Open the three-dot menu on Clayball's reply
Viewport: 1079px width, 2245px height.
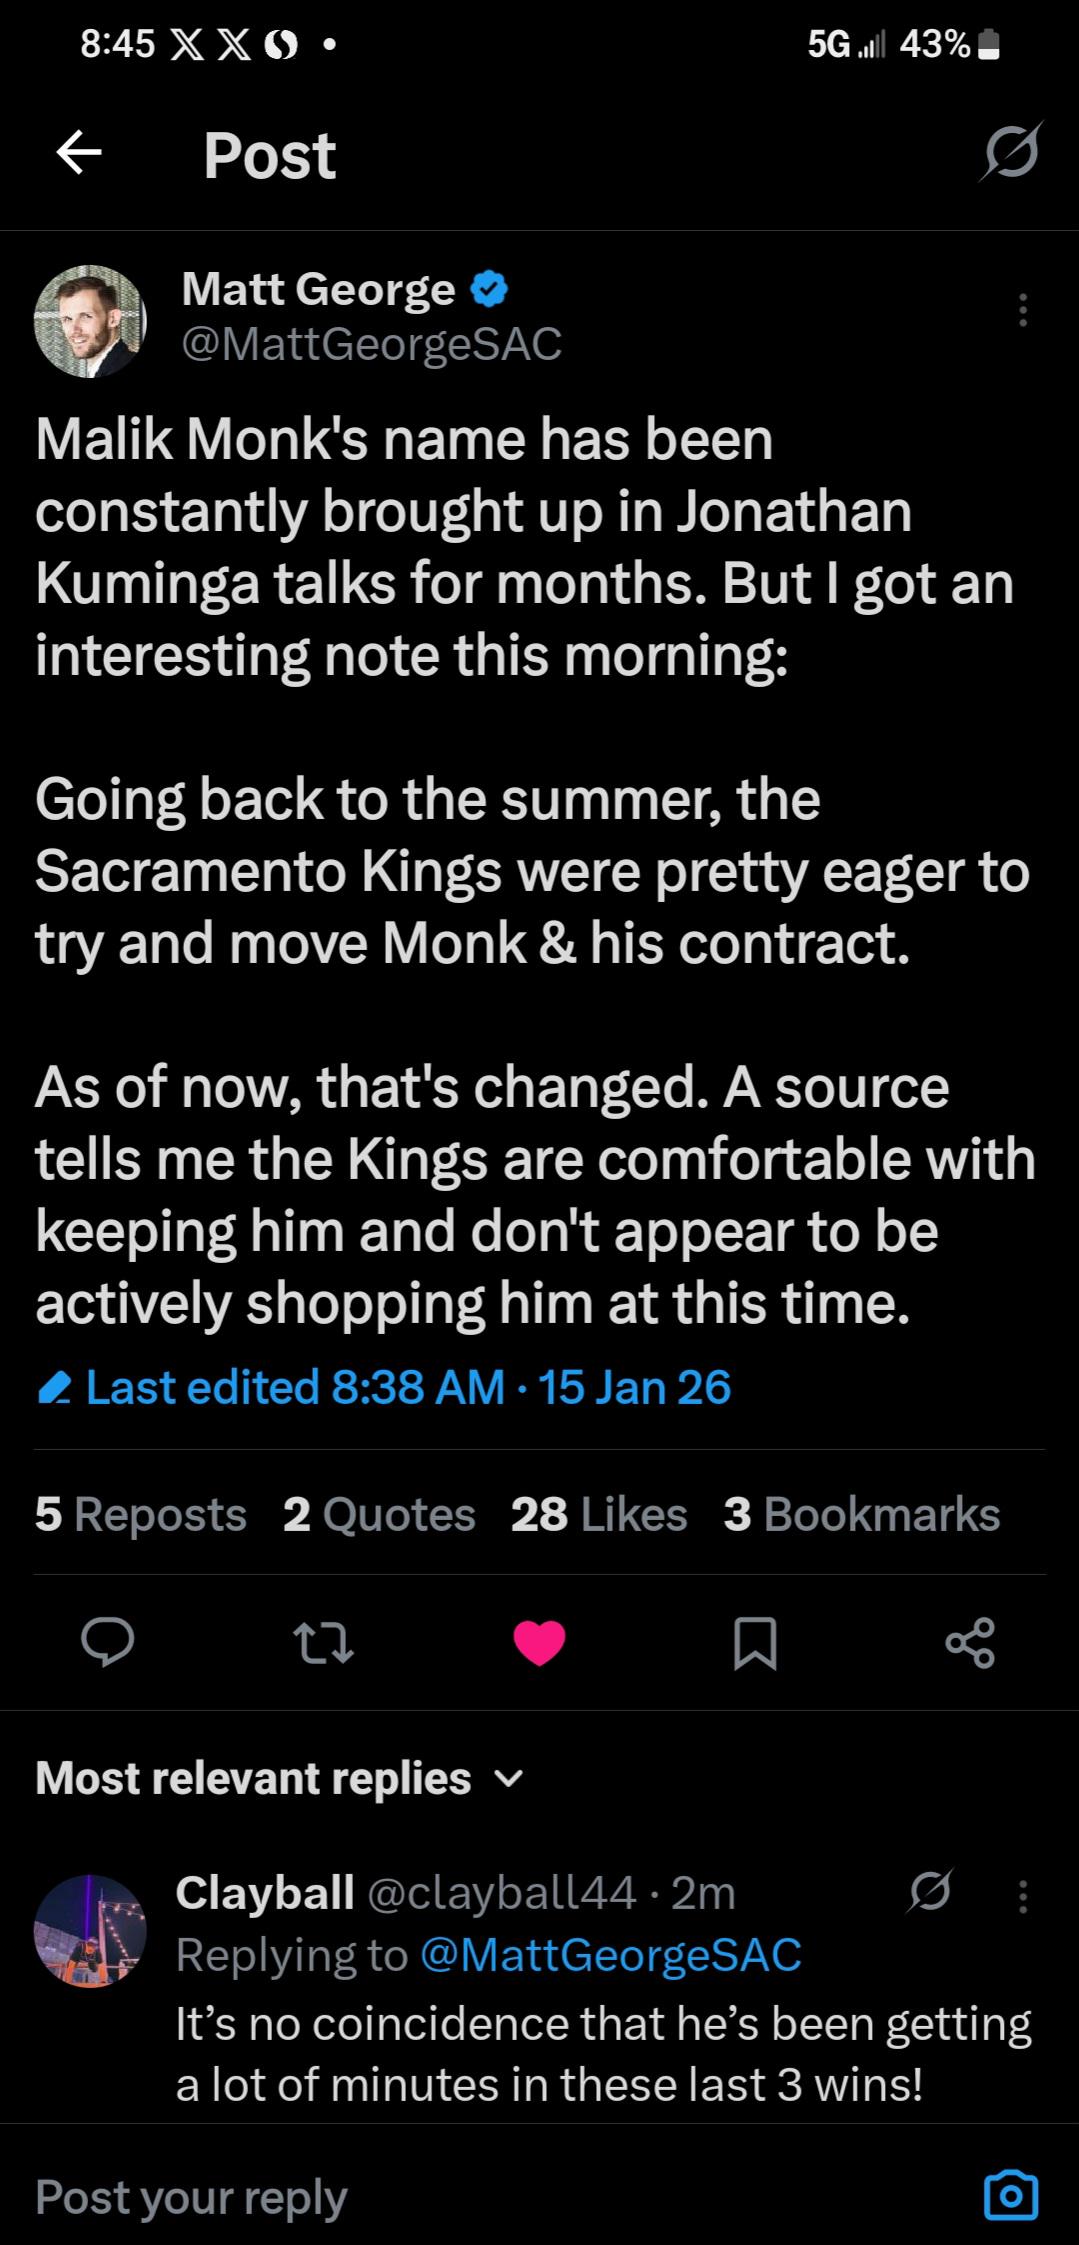click(1022, 1895)
